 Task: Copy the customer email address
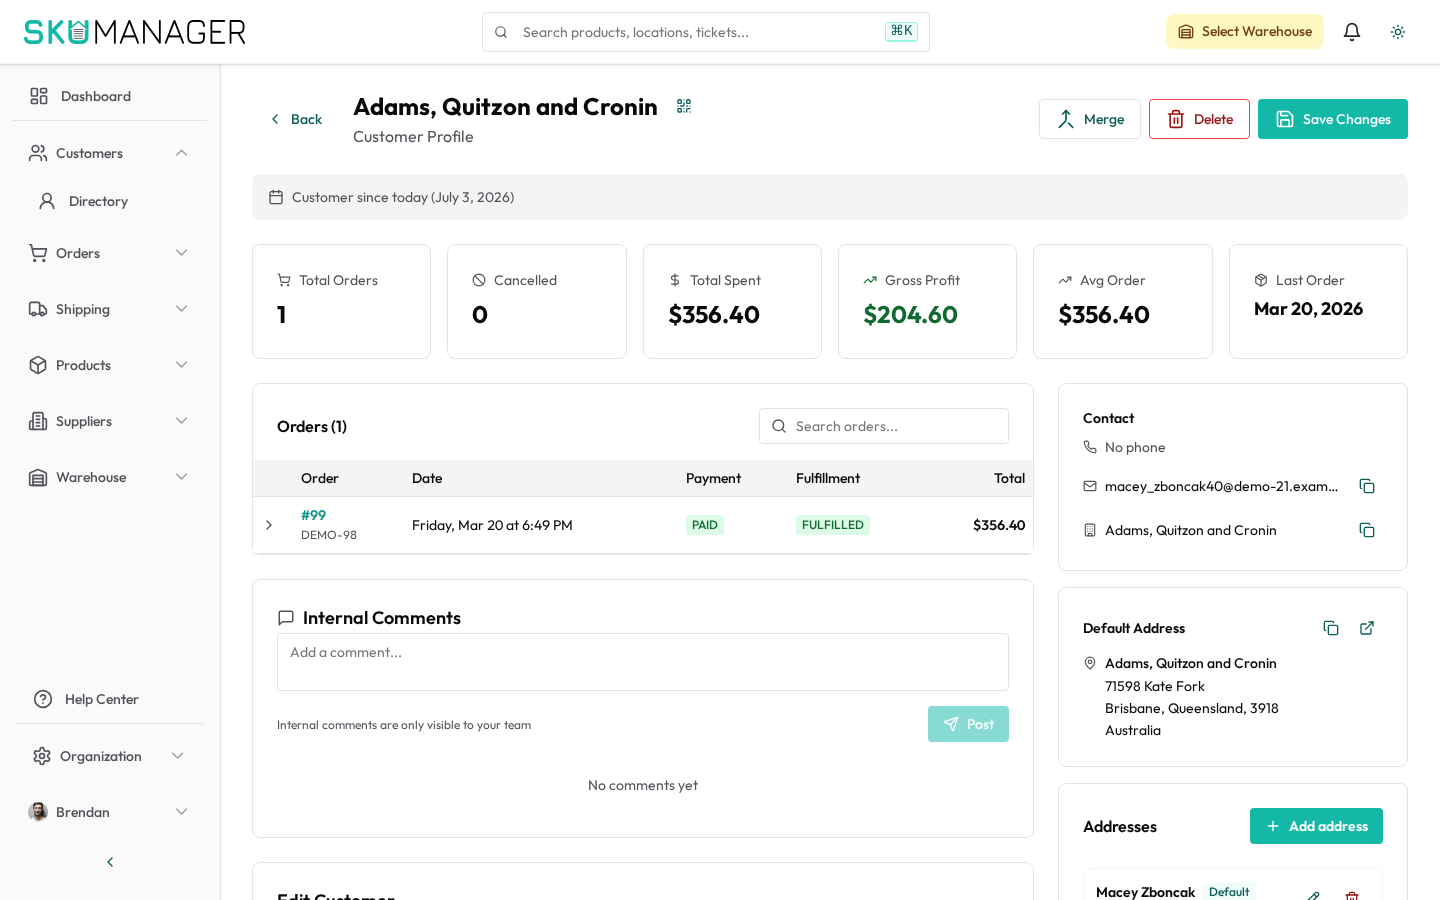[1367, 486]
